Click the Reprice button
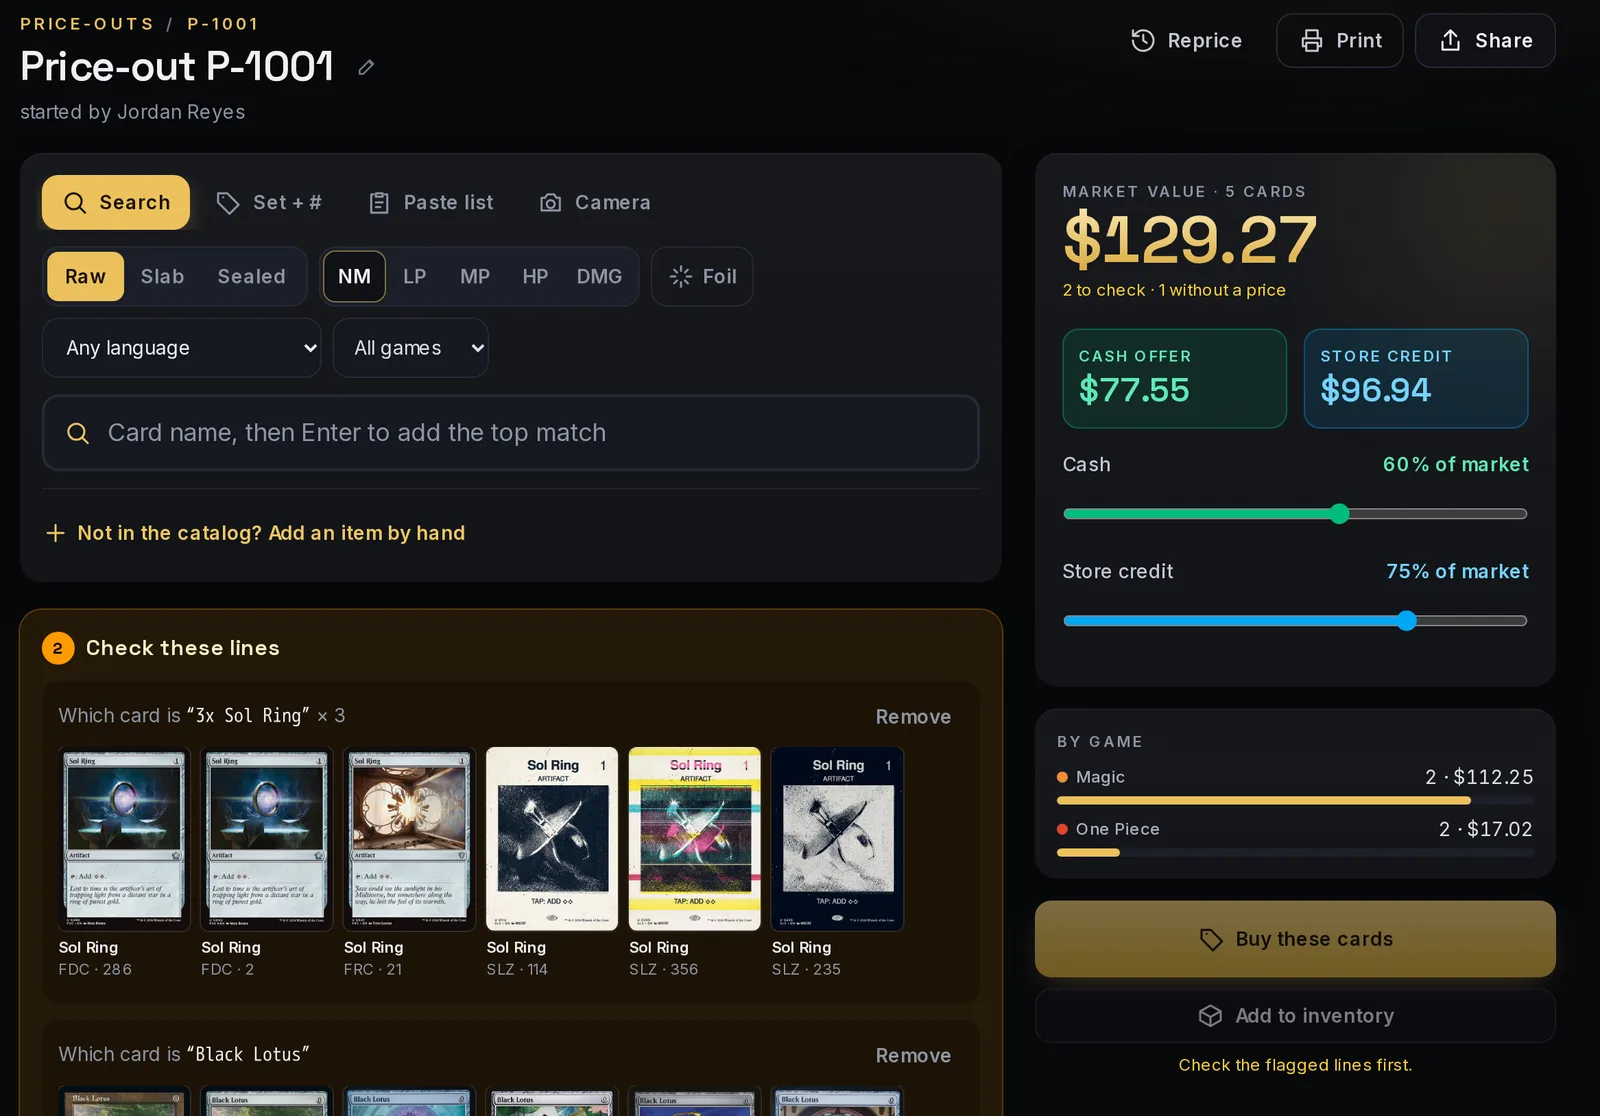The height and width of the screenshot is (1116, 1600). tap(1186, 40)
